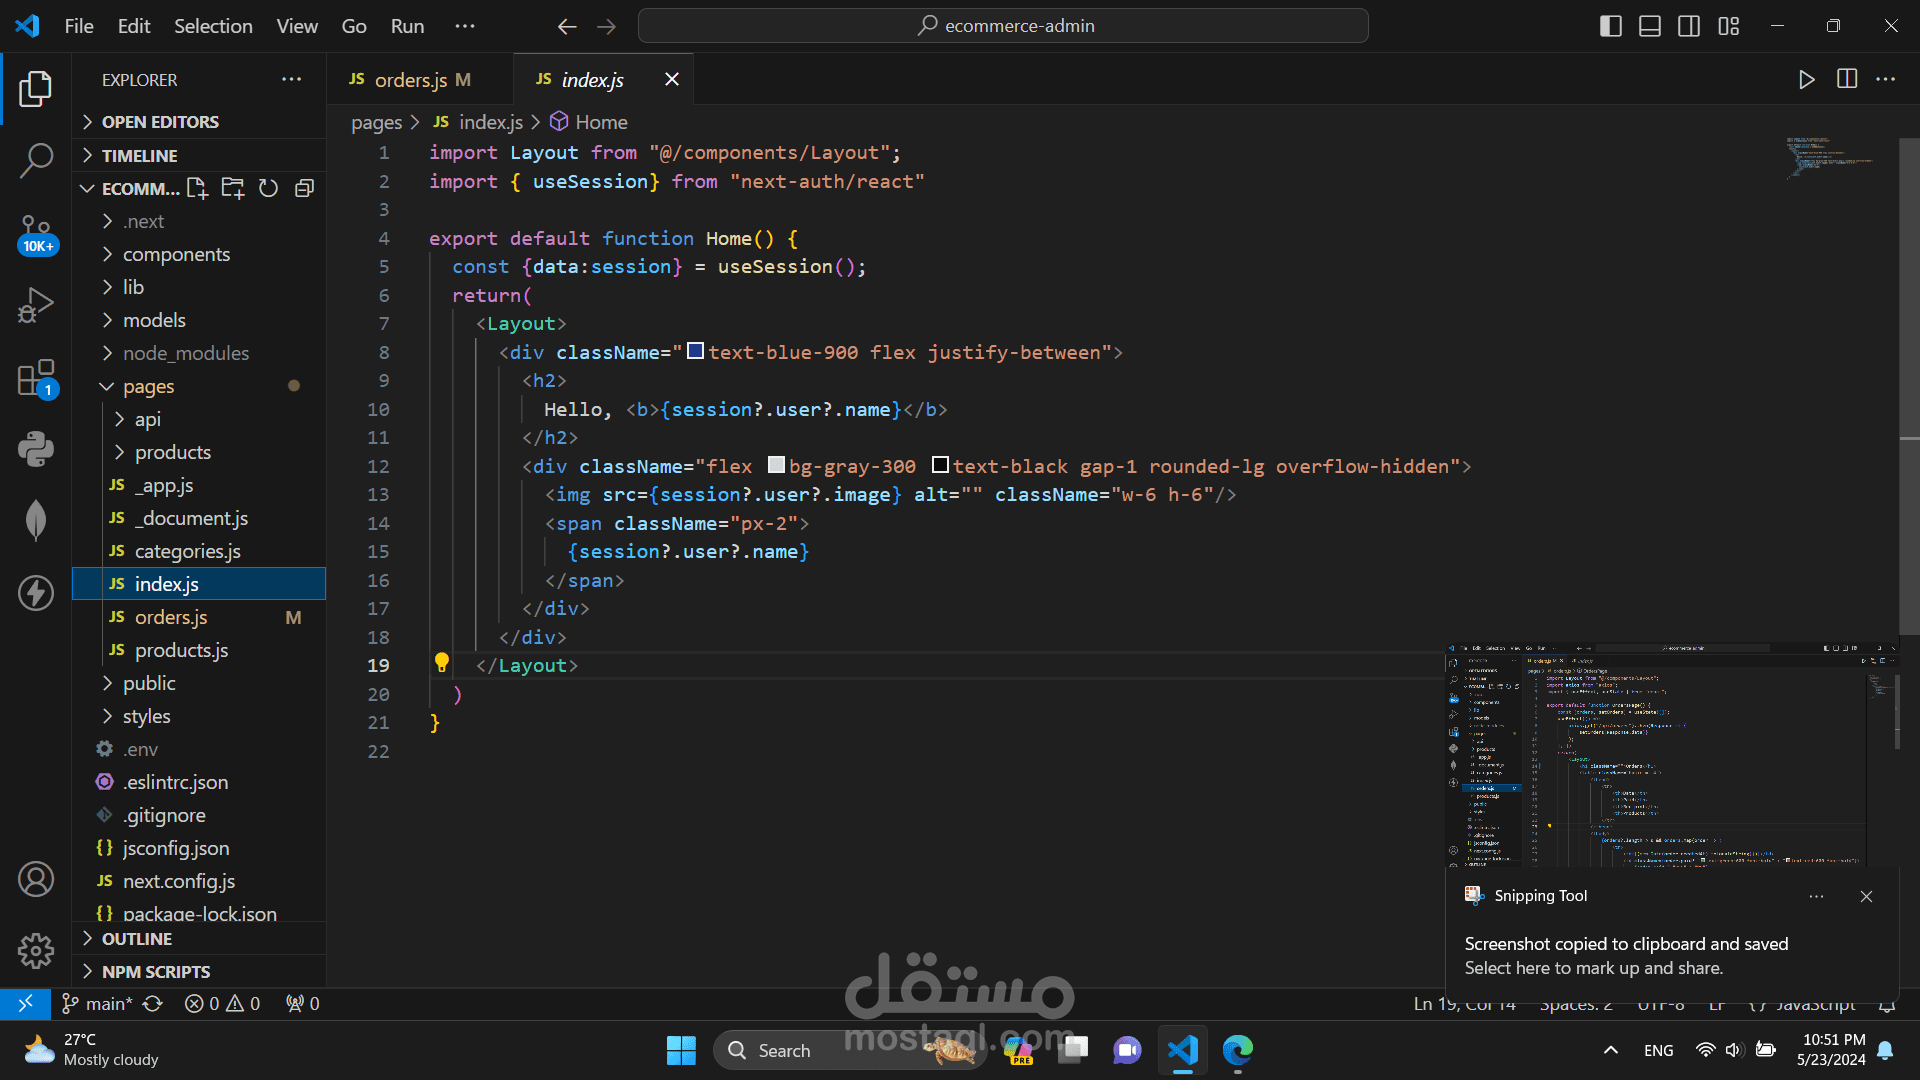
Task: Open the MongoDB leaf icon view
Action: coord(36,520)
